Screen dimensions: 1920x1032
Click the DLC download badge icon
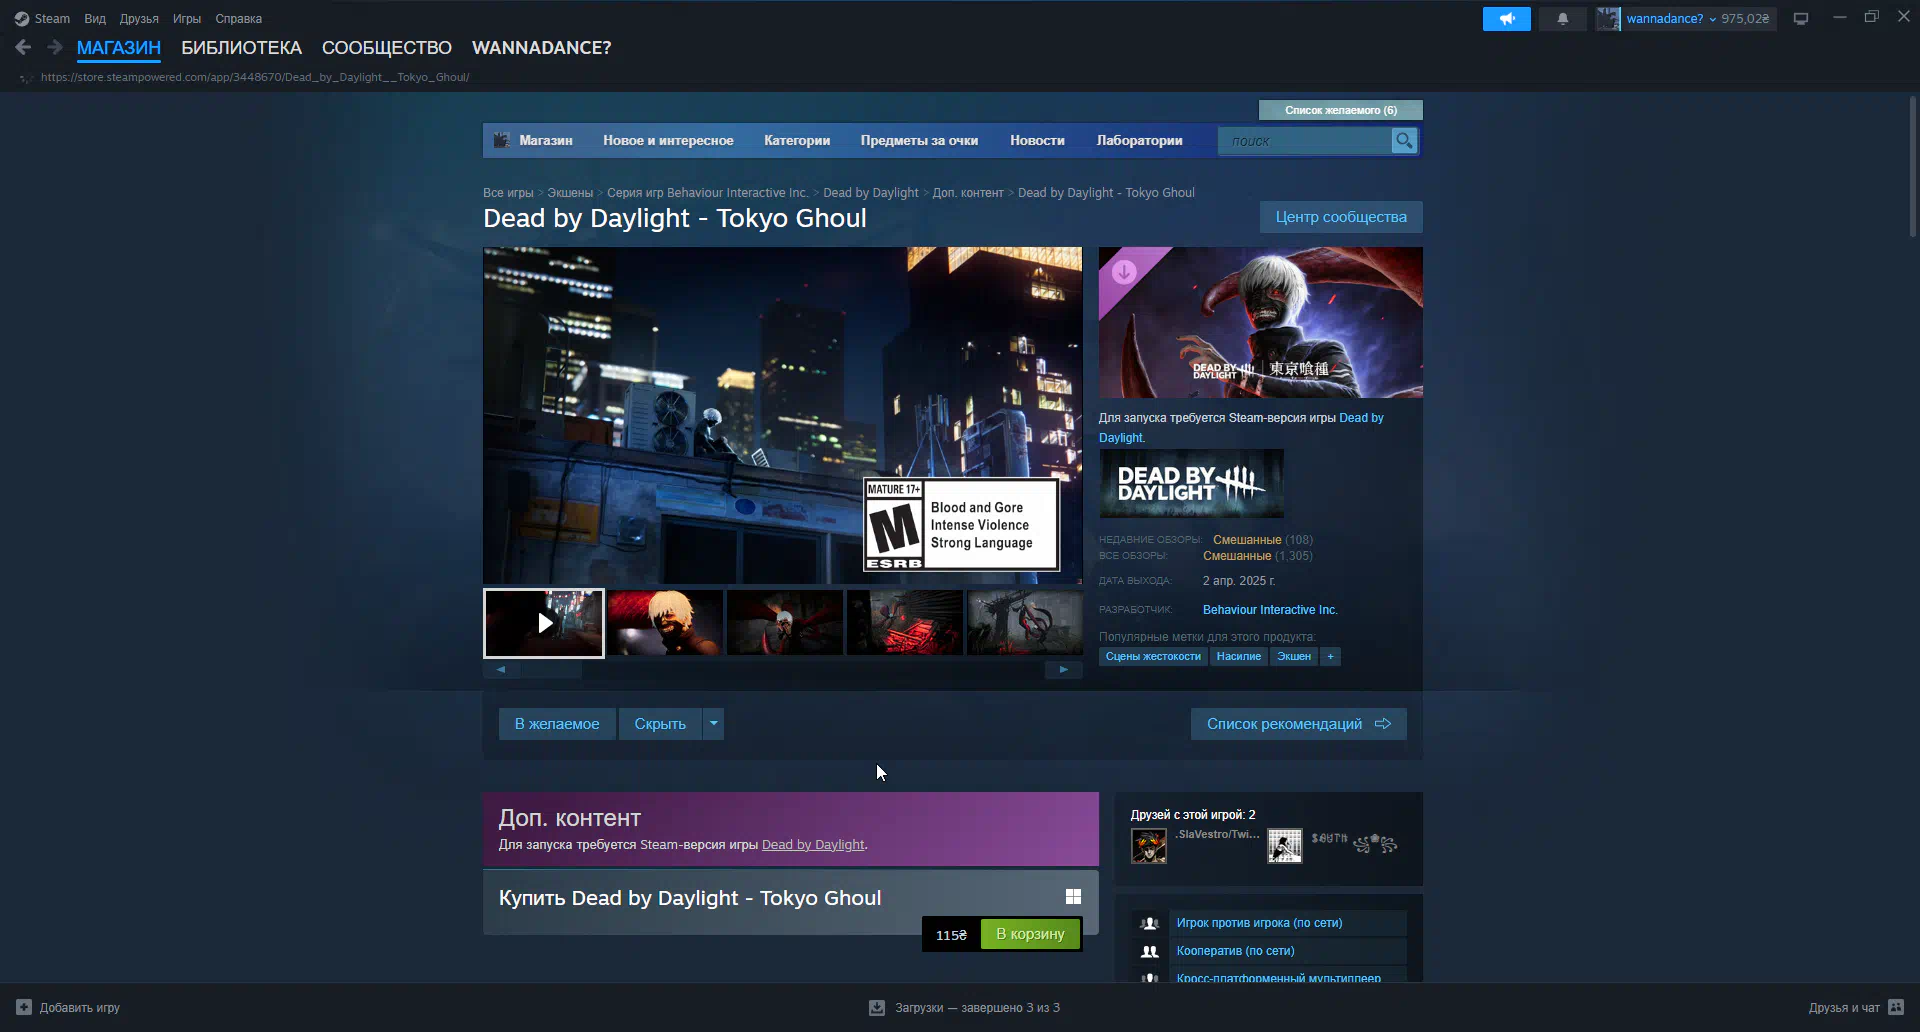(x=1124, y=272)
